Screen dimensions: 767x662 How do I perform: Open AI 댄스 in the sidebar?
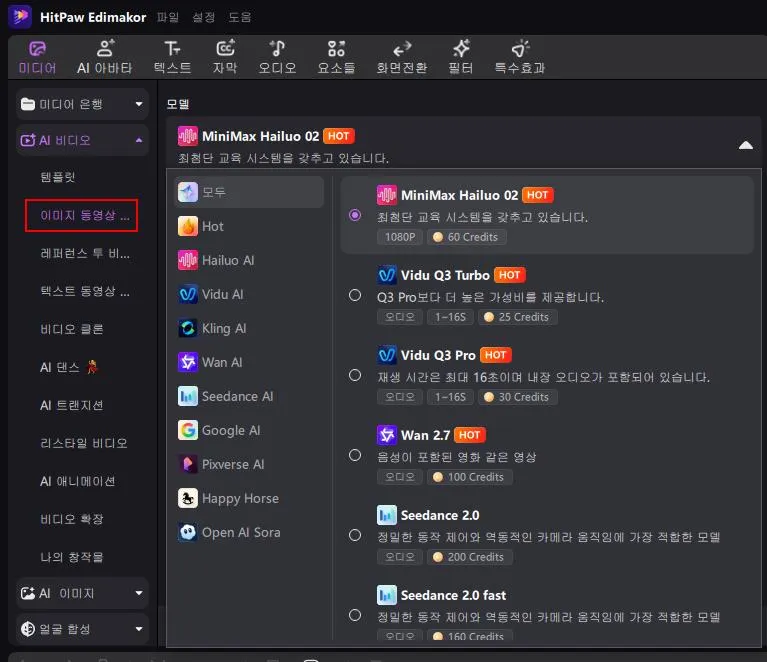[68, 367]
